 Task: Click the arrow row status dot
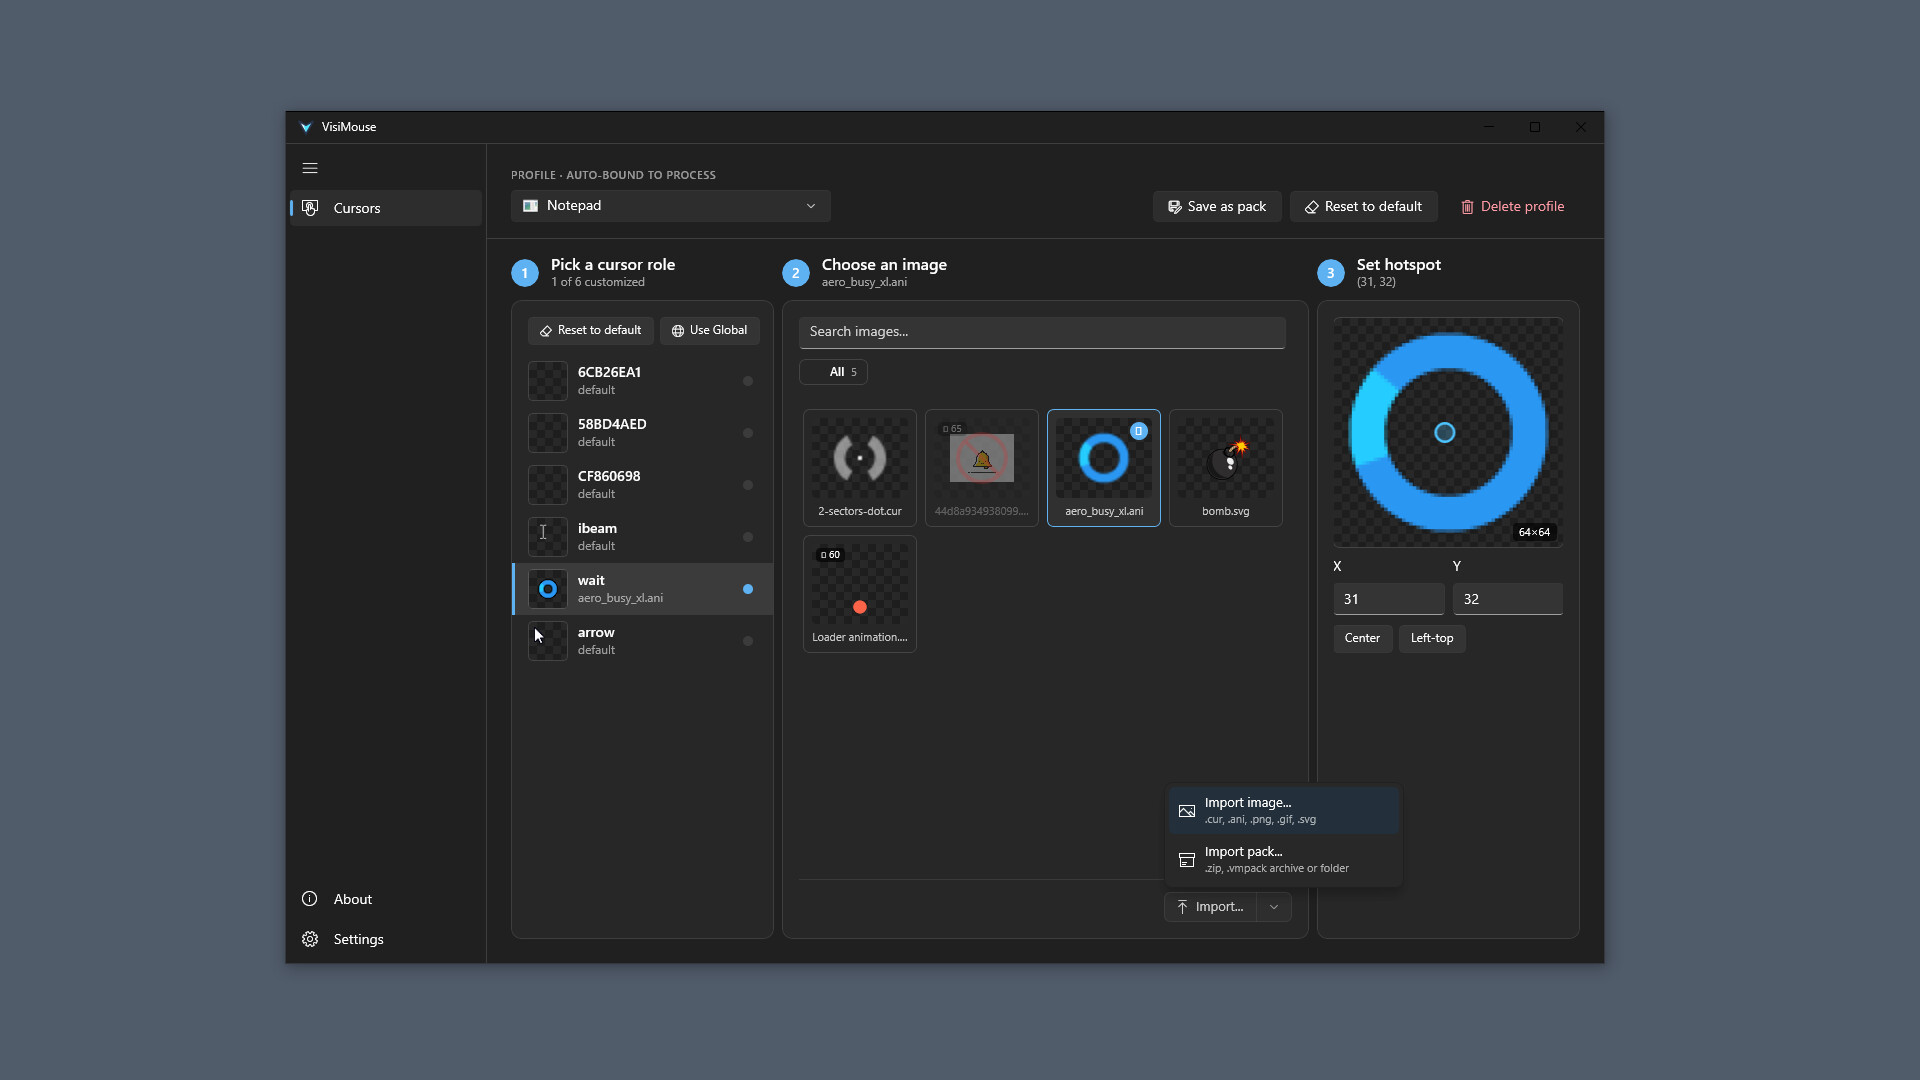tap(748, 641)
